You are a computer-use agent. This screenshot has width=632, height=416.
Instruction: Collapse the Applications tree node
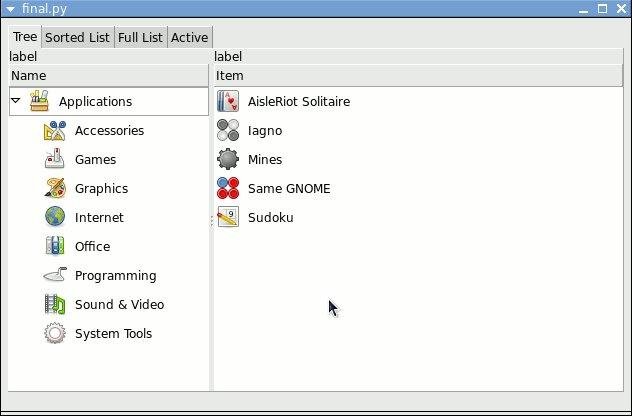[17, 101]
